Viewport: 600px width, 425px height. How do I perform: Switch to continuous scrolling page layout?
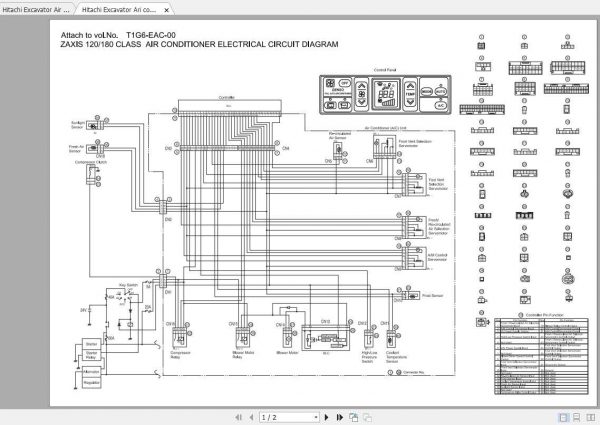point(577,417)
